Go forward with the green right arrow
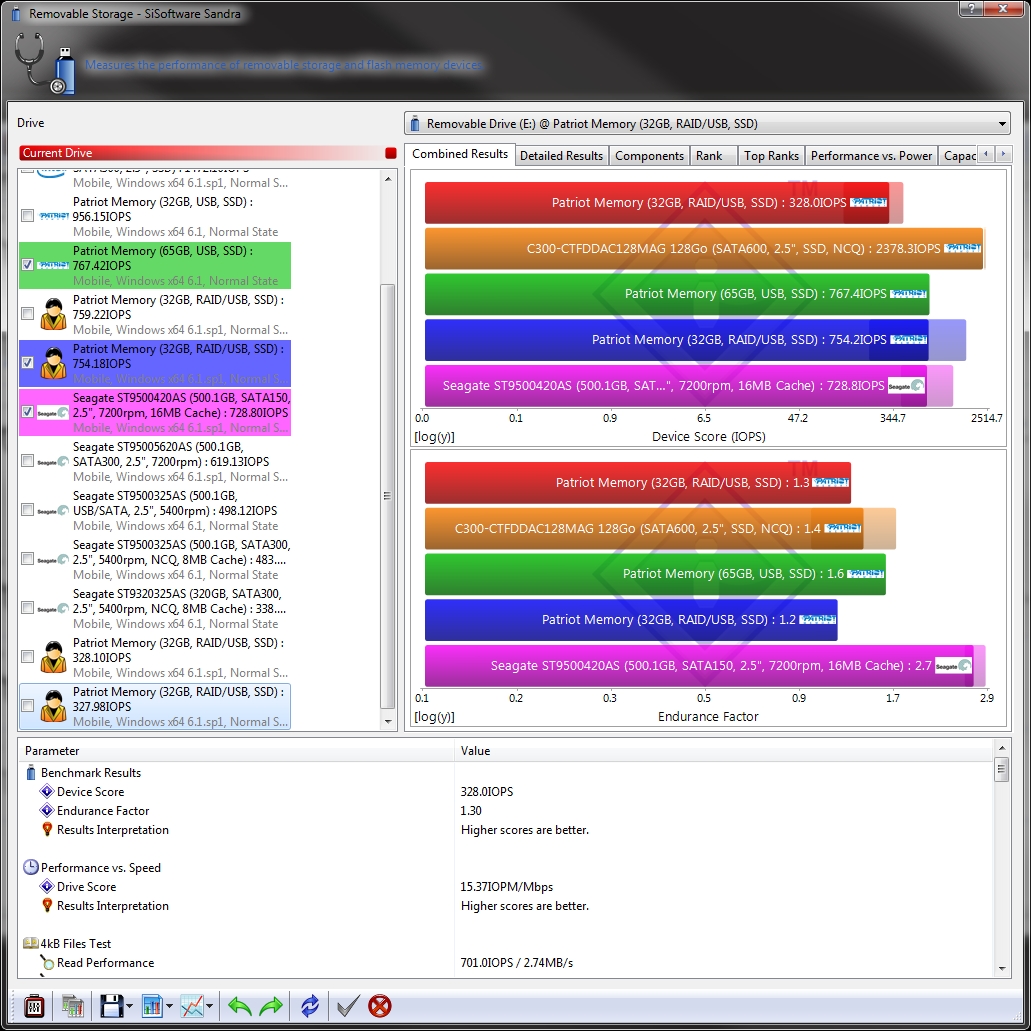 click(271, 1006)
